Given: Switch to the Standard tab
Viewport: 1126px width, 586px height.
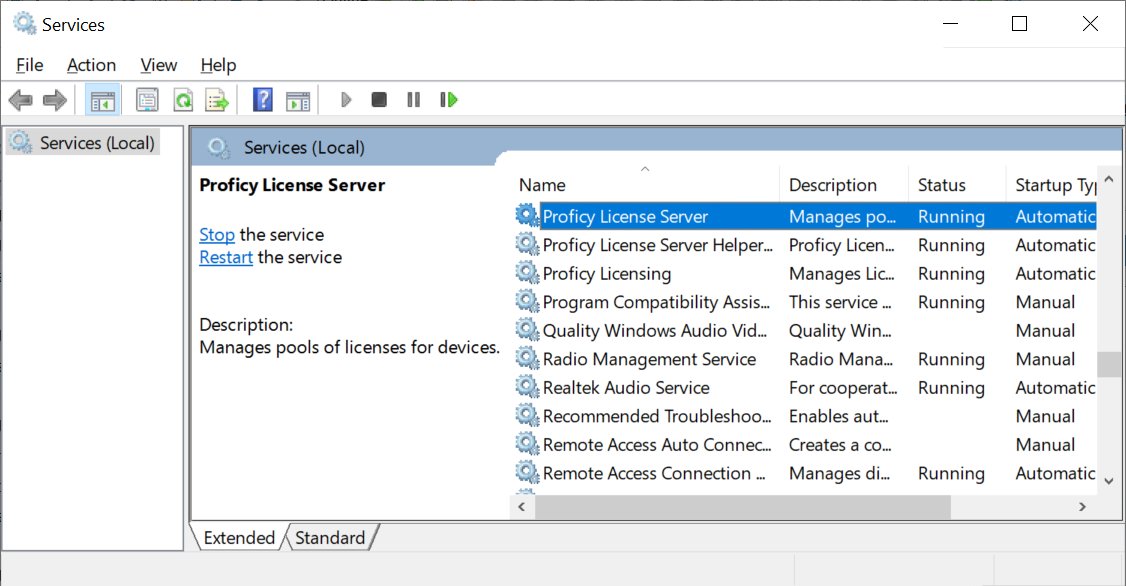Looking at the screenshot, I should (330, 538).
